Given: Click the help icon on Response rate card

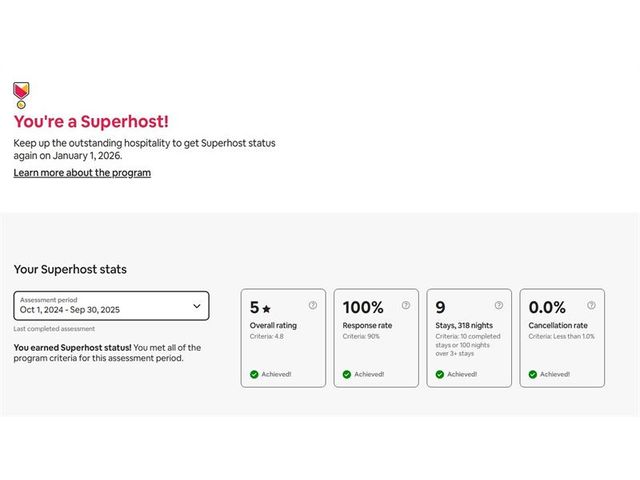Looking at the screenshot, I should click(x=406, y=306).
